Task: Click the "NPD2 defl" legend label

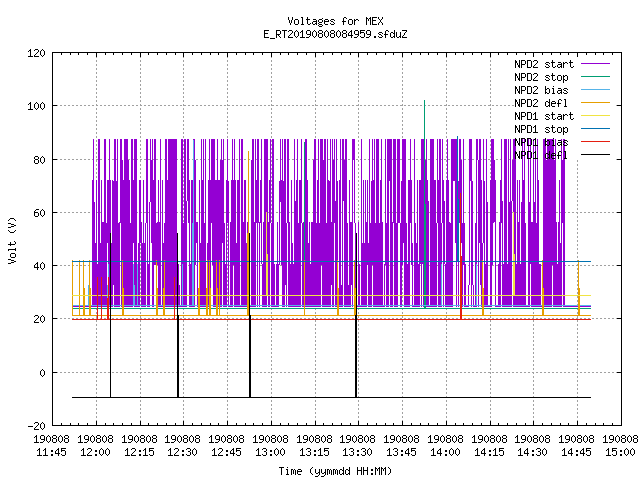Action: pyautogui.click(x=541, y=103)
